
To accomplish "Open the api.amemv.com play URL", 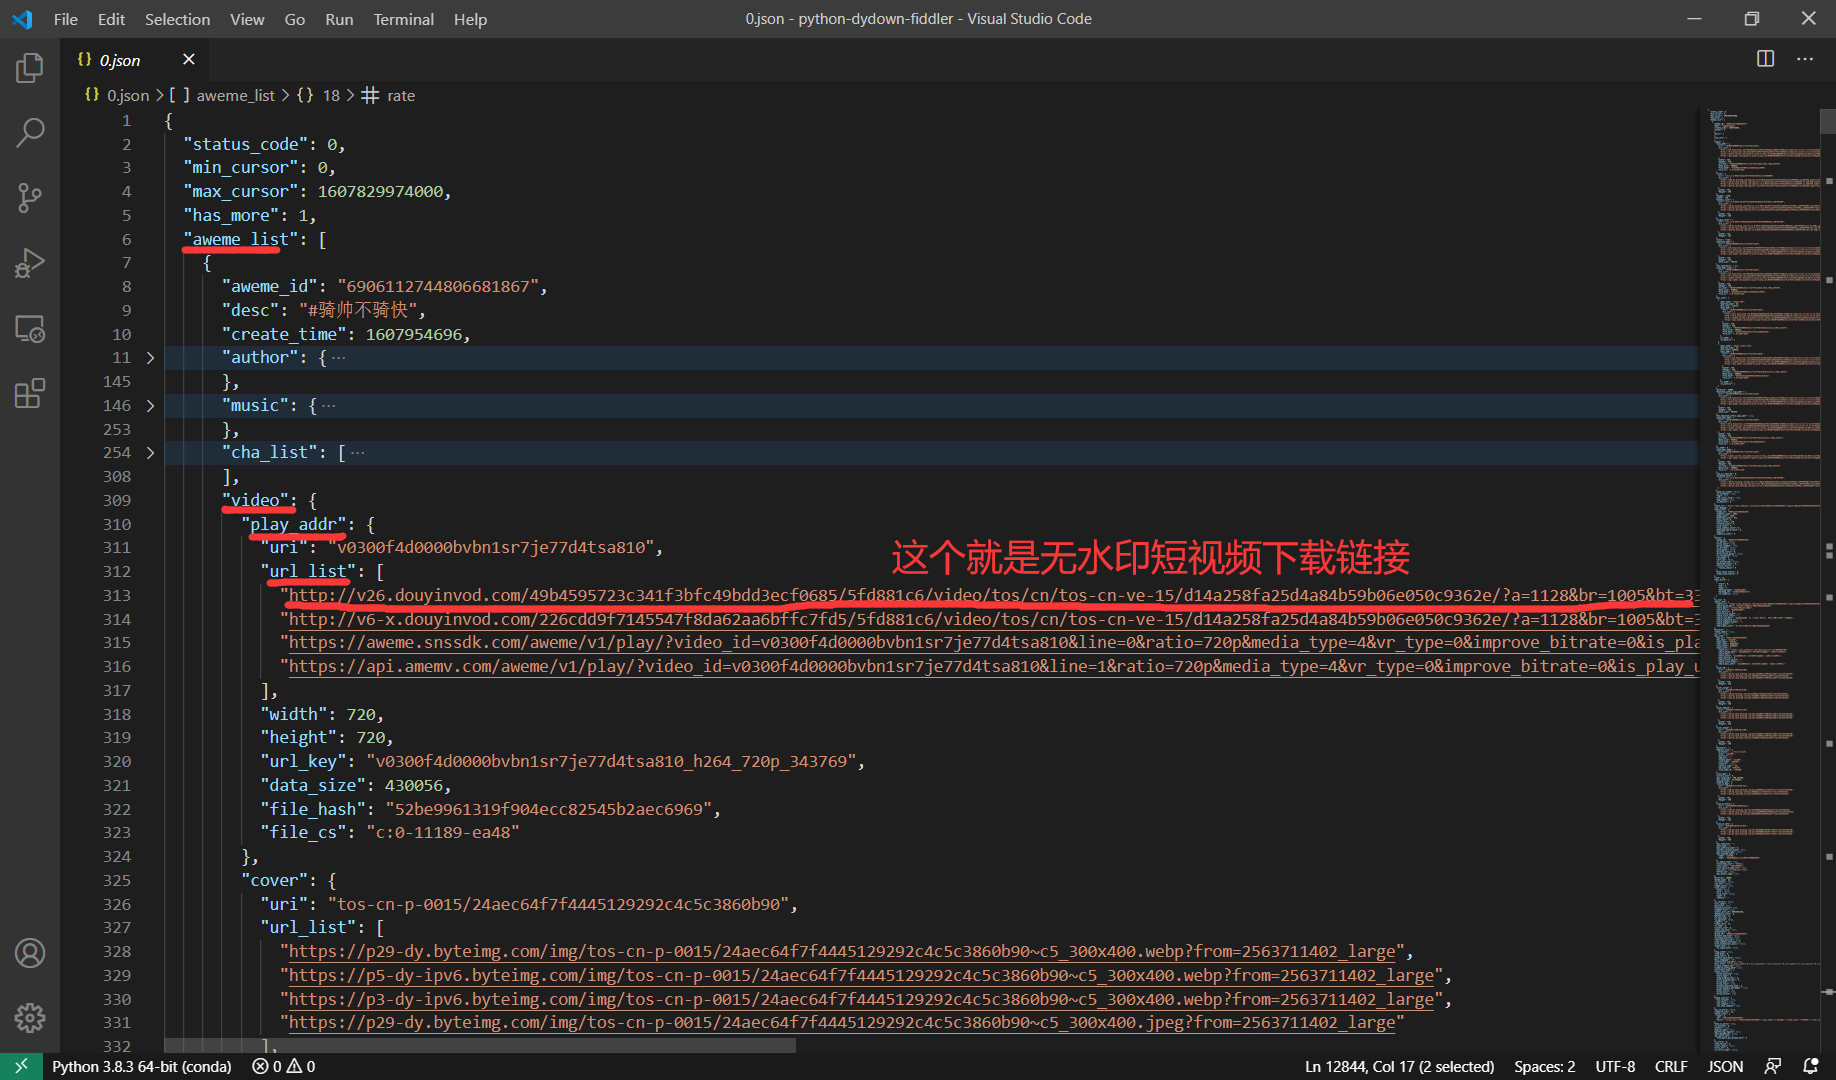I will click(993, 667).
